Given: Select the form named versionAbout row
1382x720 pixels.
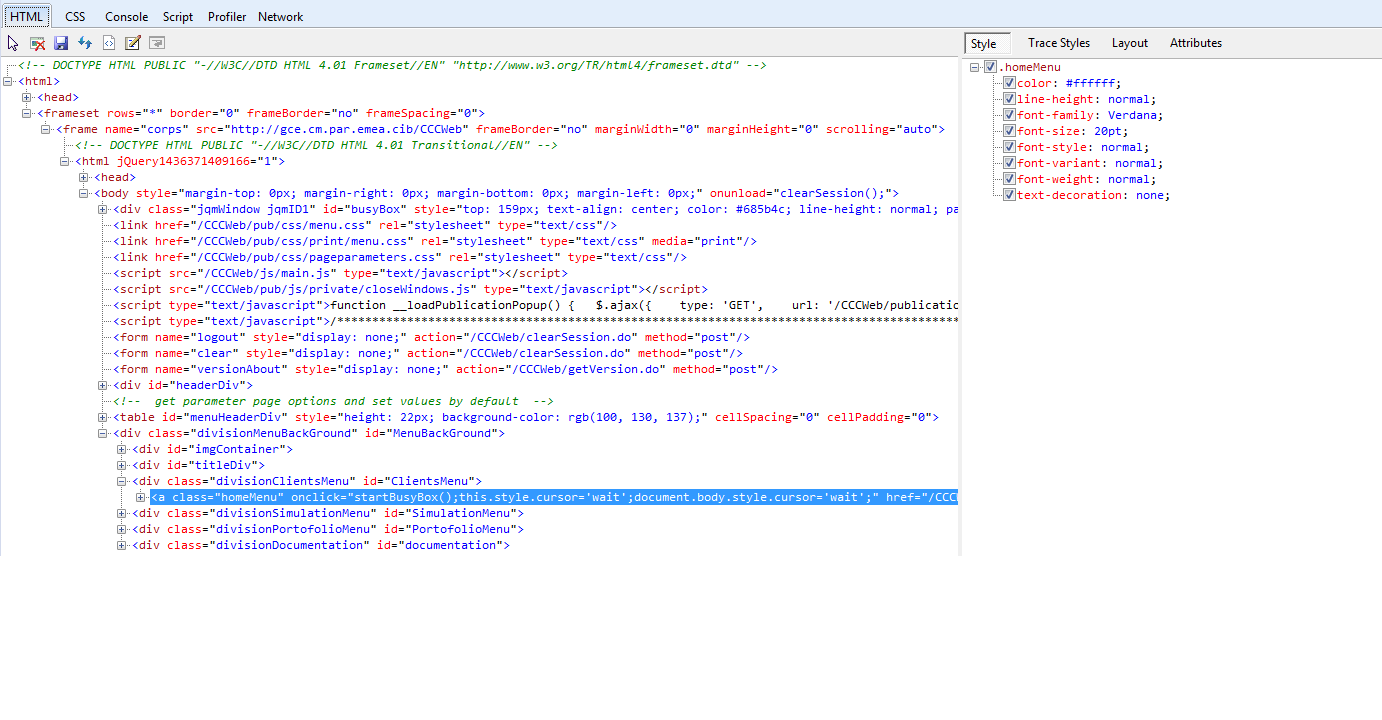Looking at the screenshot, I should point(445,369).
